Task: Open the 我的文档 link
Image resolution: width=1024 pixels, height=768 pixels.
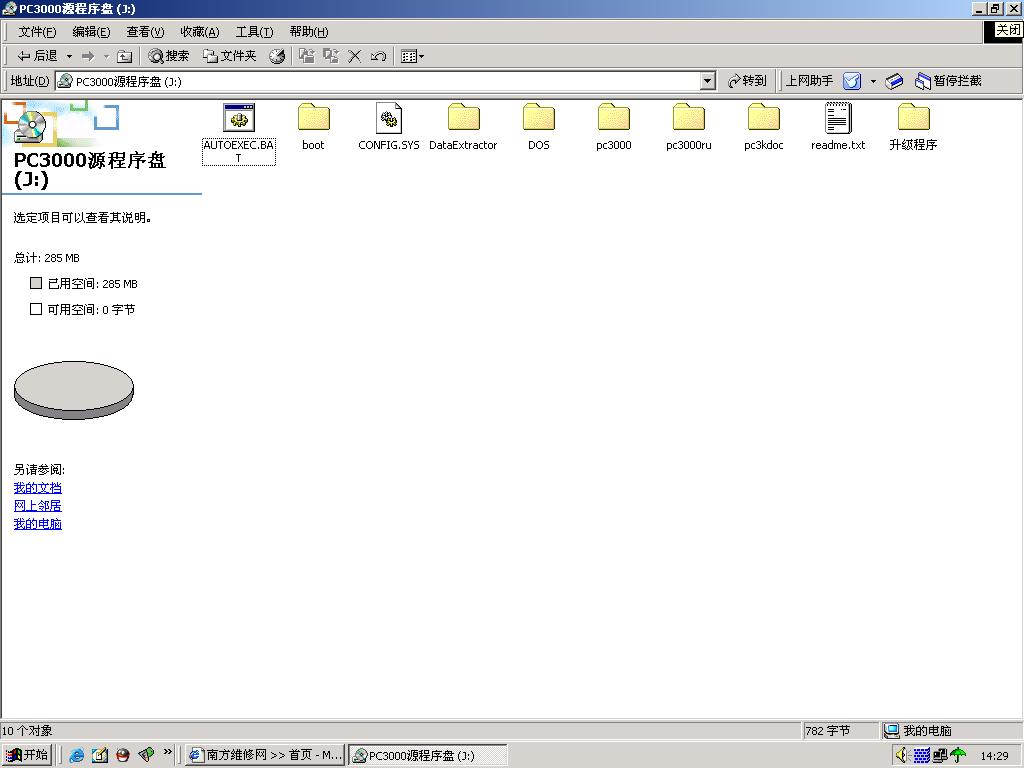Action: 38,488
